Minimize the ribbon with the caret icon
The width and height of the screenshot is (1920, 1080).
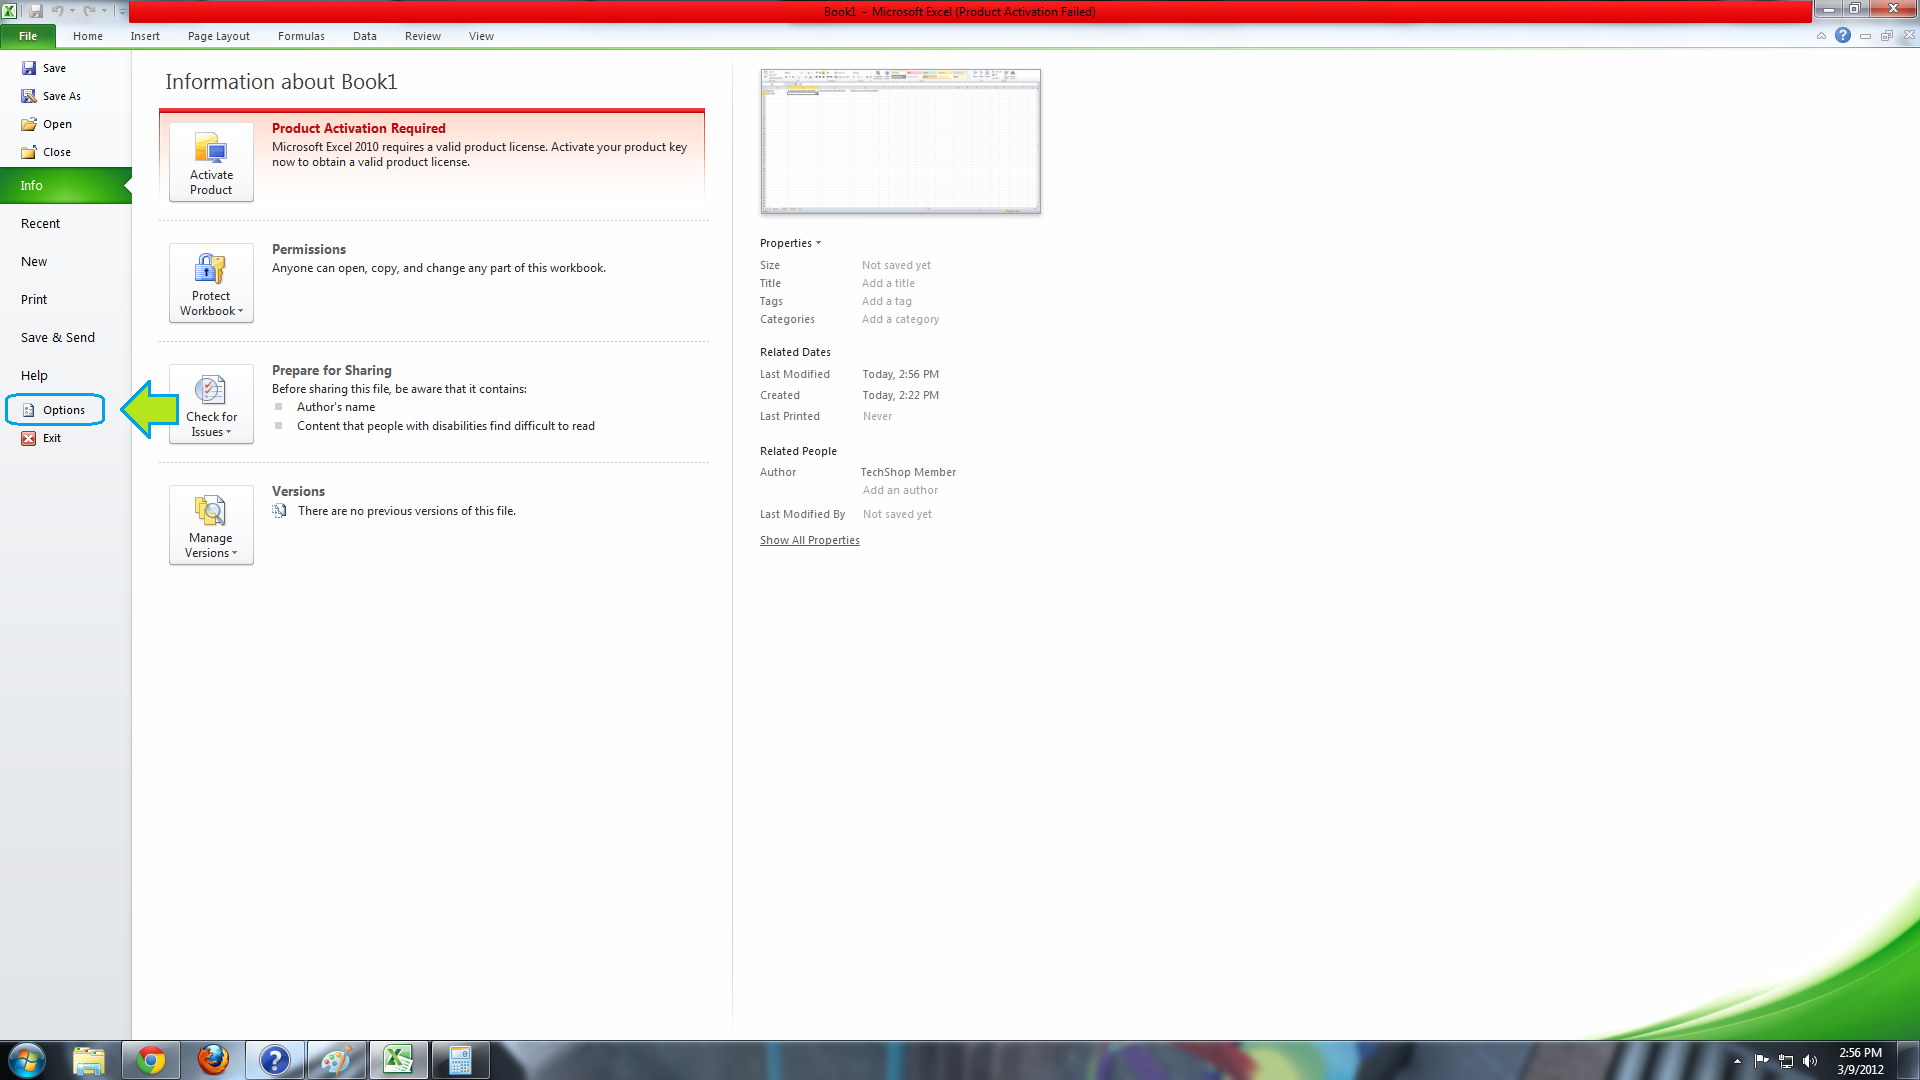(1821, 36)
